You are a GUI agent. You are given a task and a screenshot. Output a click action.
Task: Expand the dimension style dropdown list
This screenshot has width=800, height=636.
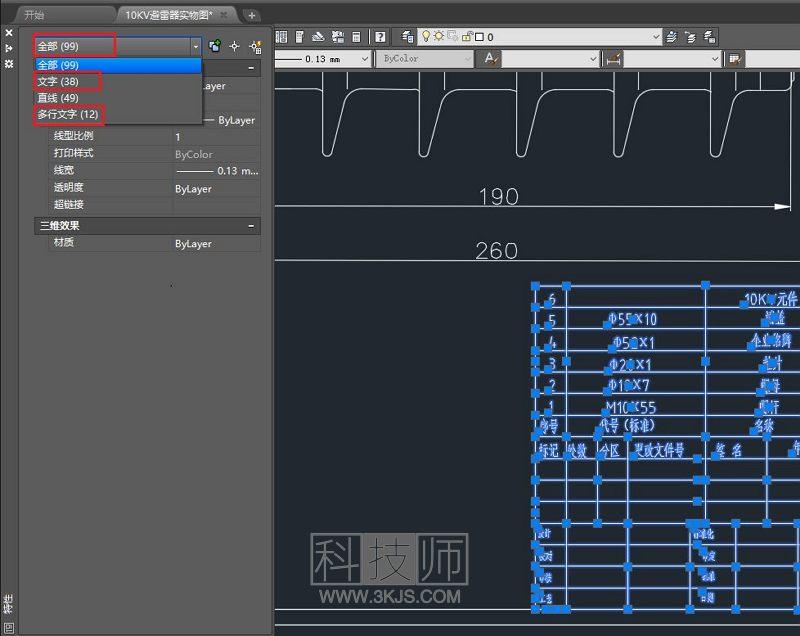[715, 59]
